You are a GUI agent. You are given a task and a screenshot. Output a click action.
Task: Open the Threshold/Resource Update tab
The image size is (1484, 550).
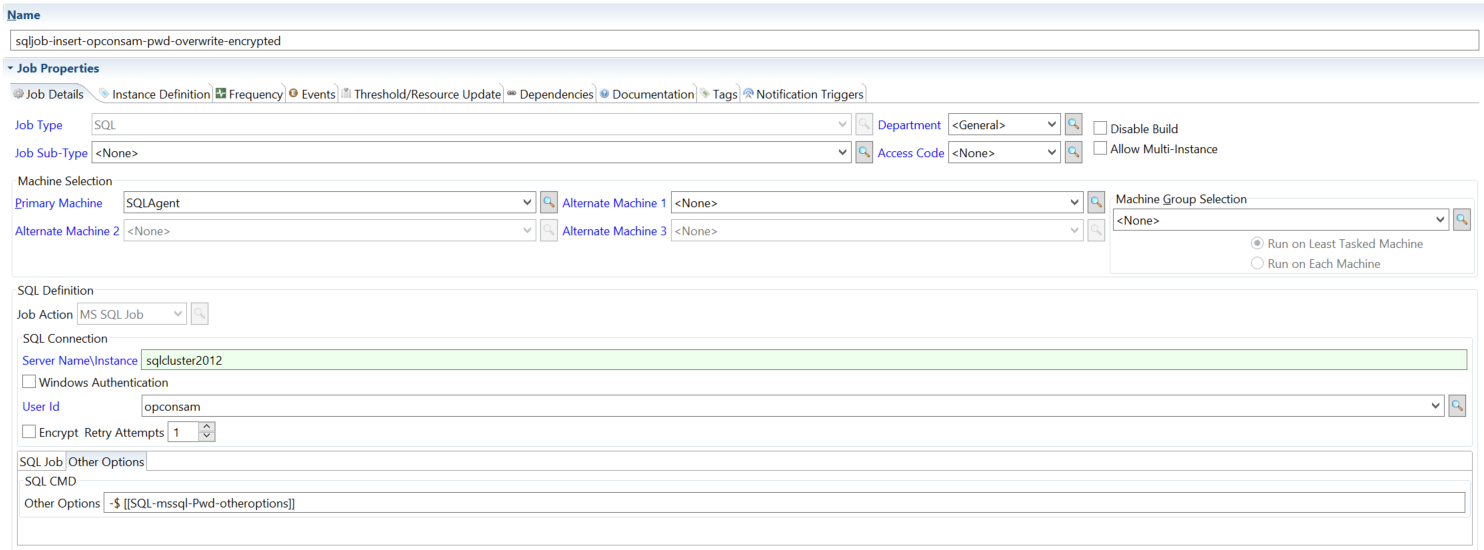tap(421, 94)
